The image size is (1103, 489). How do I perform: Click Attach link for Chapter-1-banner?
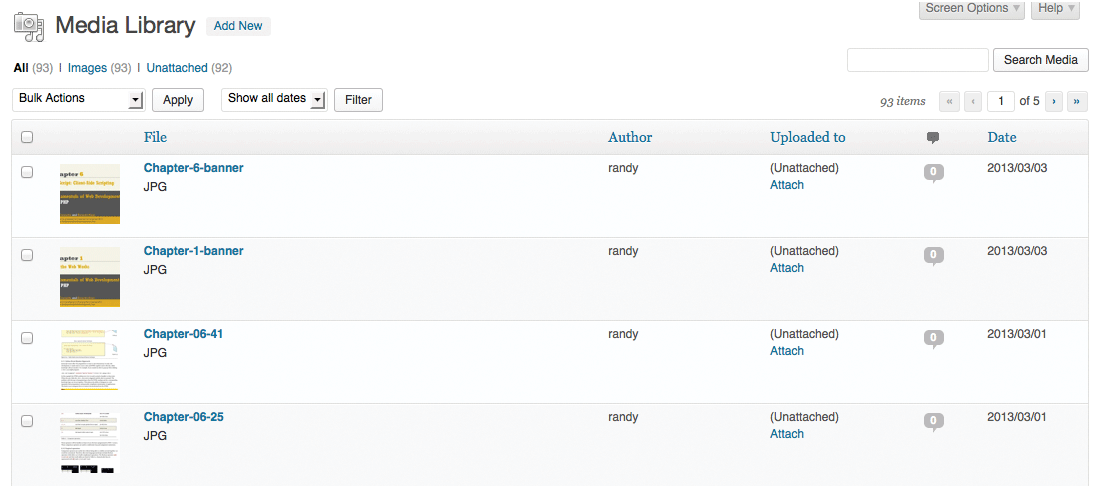(x=787, y=268)
